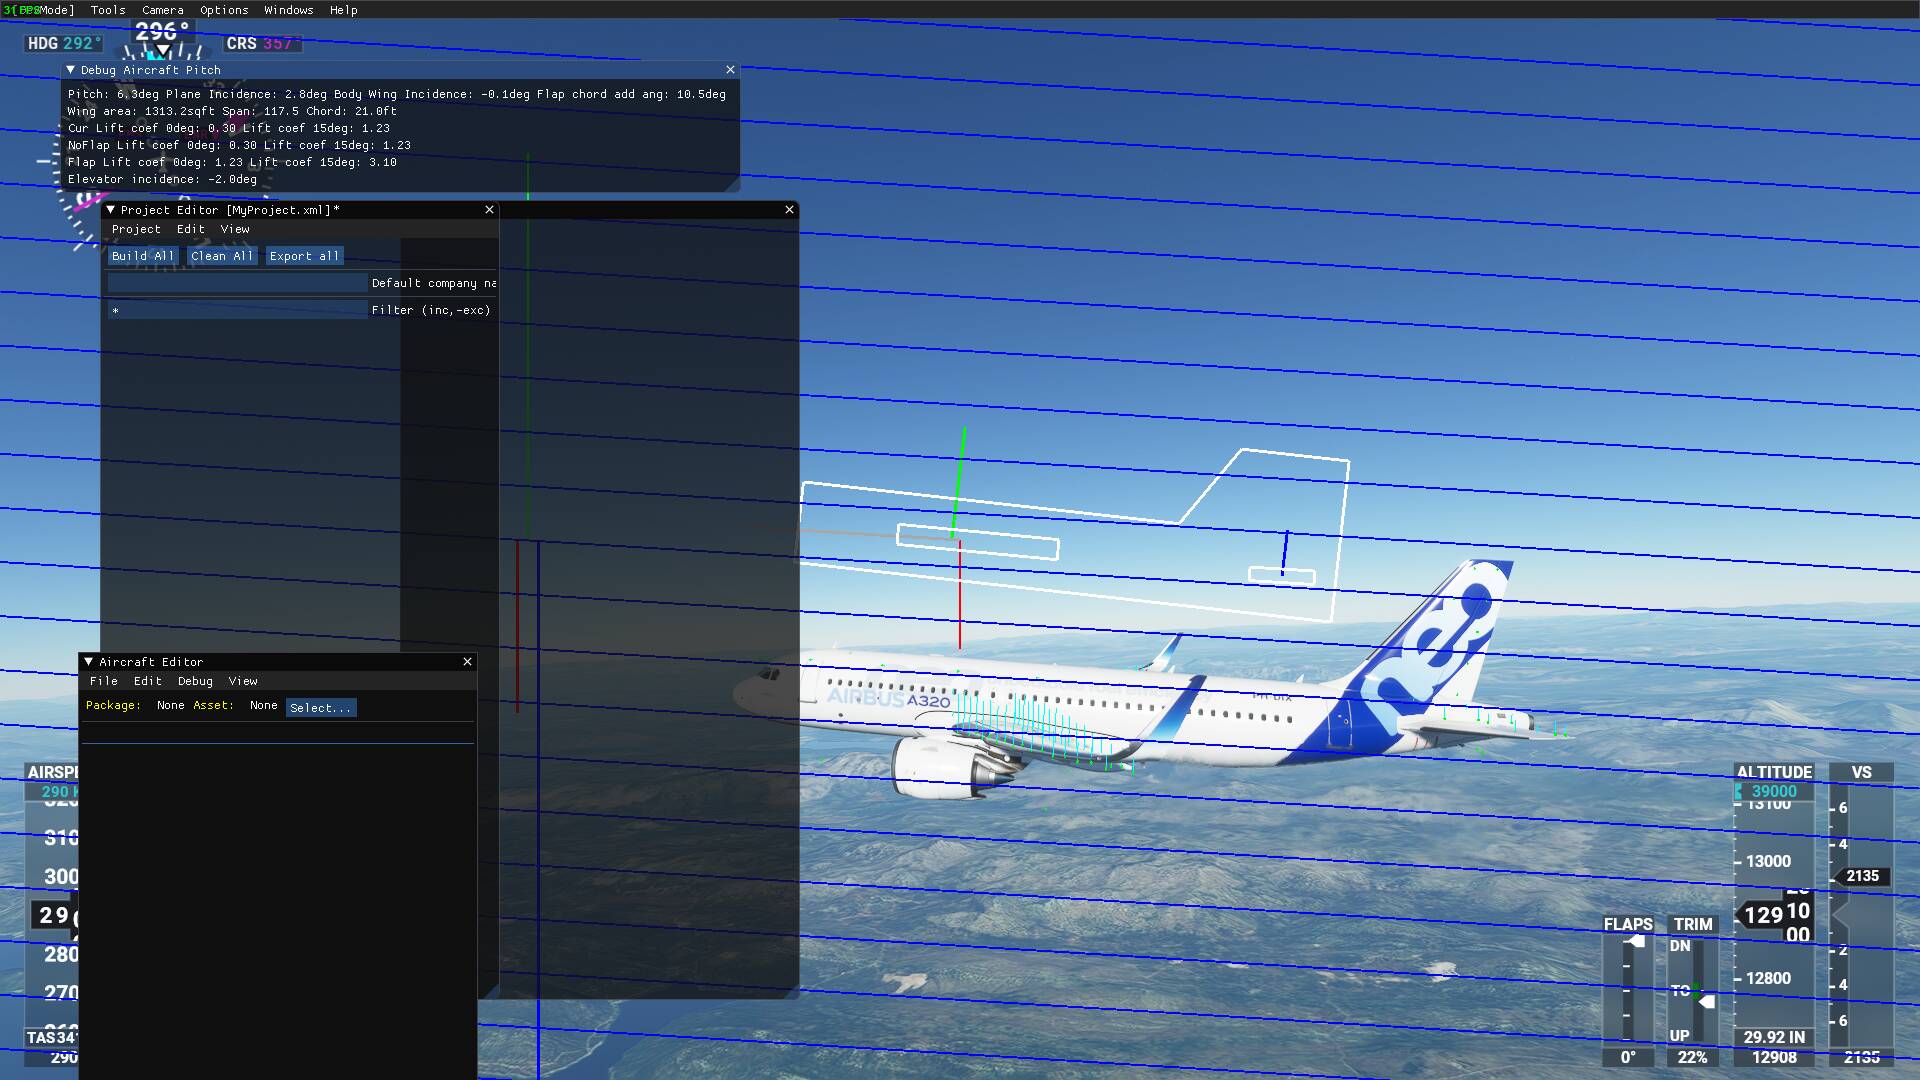This screenshot has height=1080, width=1920.
Task: Click the Clean All button
Action: 222,256
